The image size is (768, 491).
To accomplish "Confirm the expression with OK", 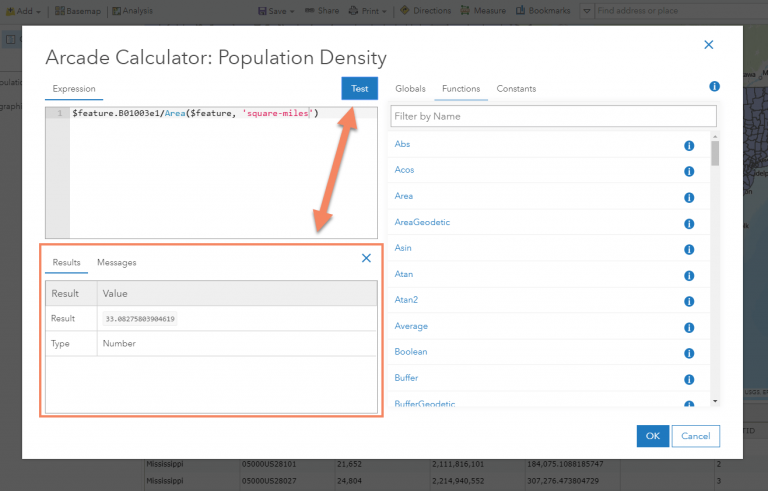I will click(x=652, y=436).
